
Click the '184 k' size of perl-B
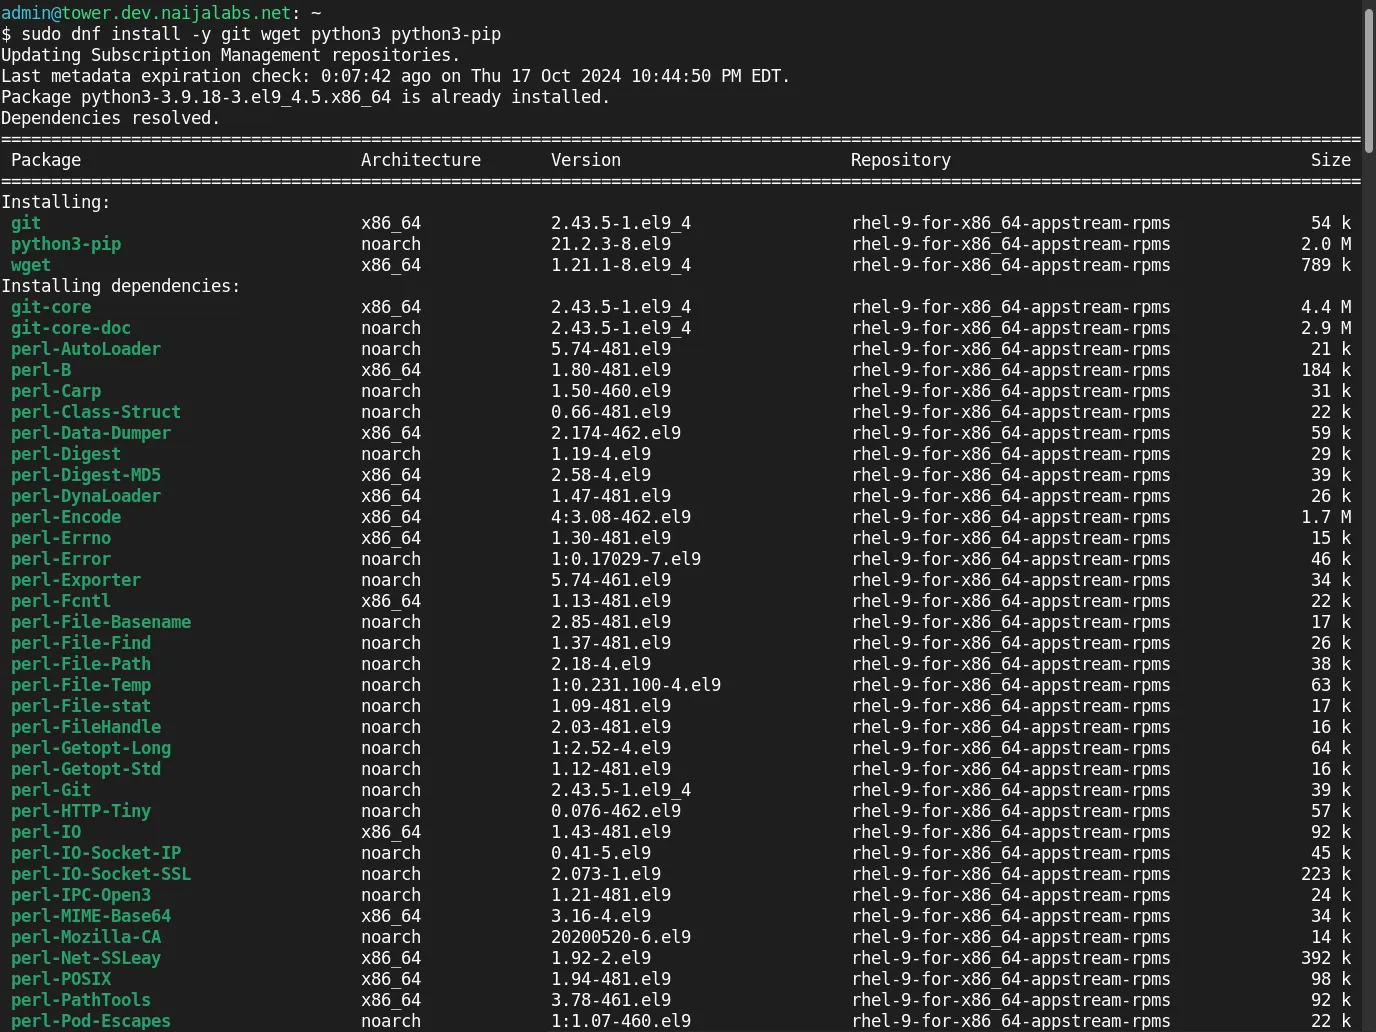pyautogui.click(x=1326, y=370)
